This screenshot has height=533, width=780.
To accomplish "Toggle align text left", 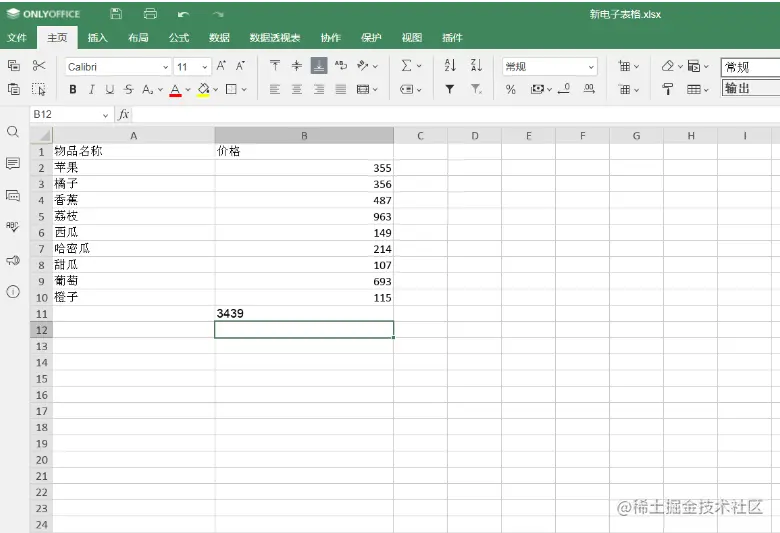I will pyautogui.click(x=275, y=90).
